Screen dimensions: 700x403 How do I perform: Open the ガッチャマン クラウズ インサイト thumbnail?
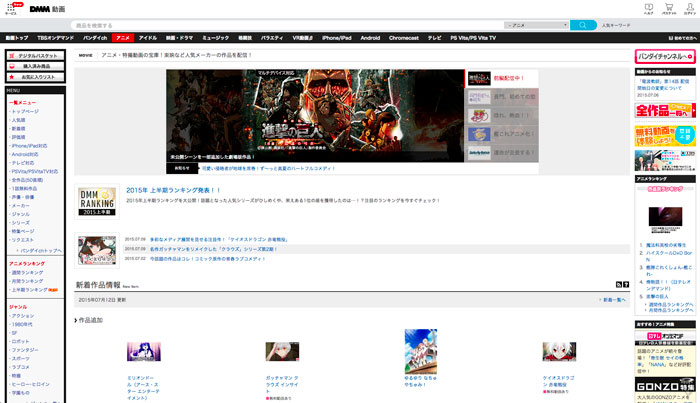282,352
